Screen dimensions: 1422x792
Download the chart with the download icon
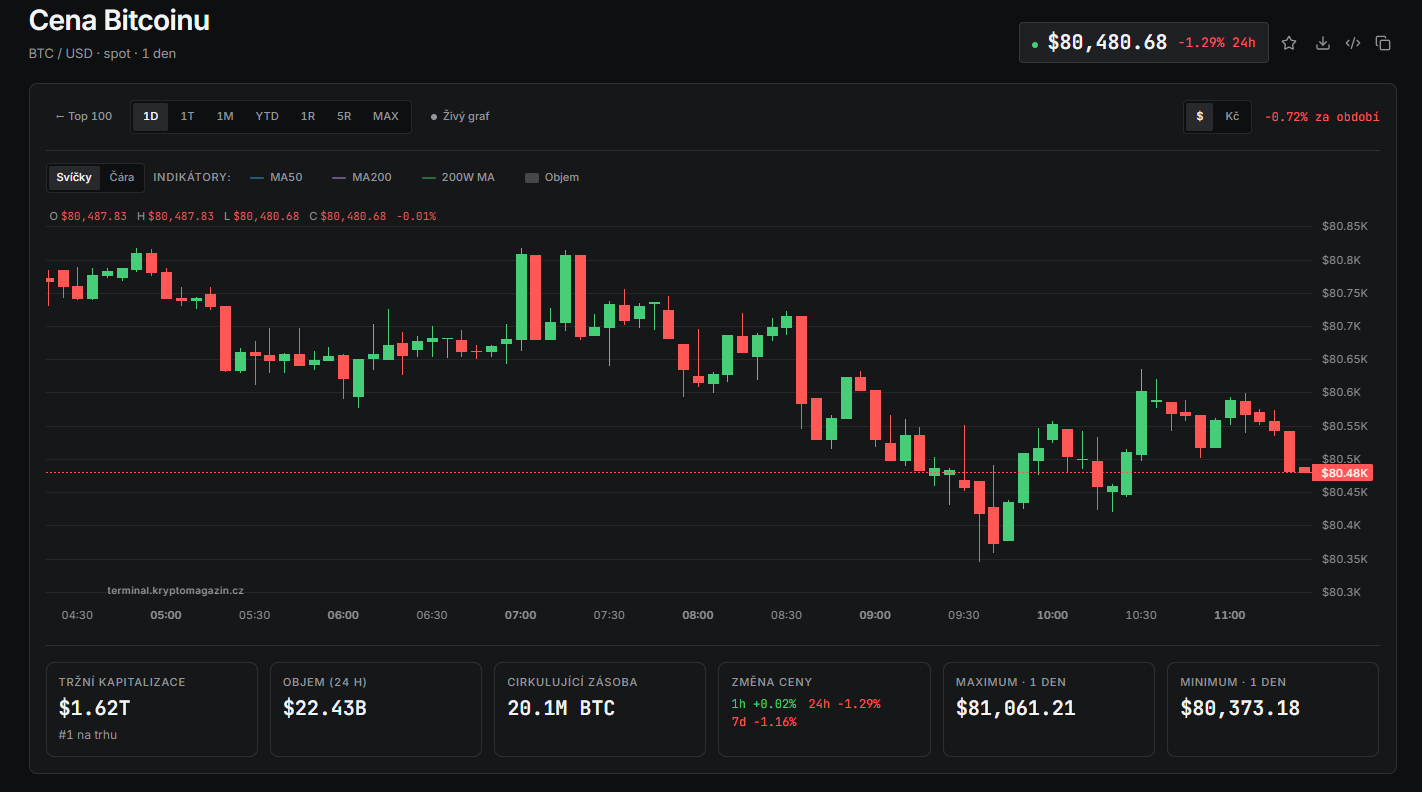(x=1322, y=43)
